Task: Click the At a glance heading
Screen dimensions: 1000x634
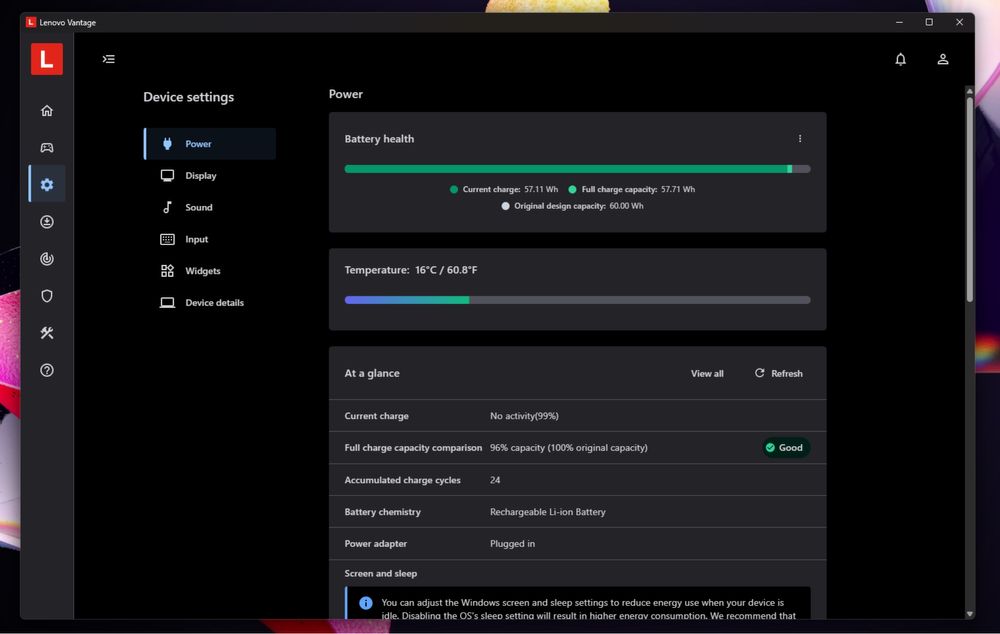Action: coord(372,373)
